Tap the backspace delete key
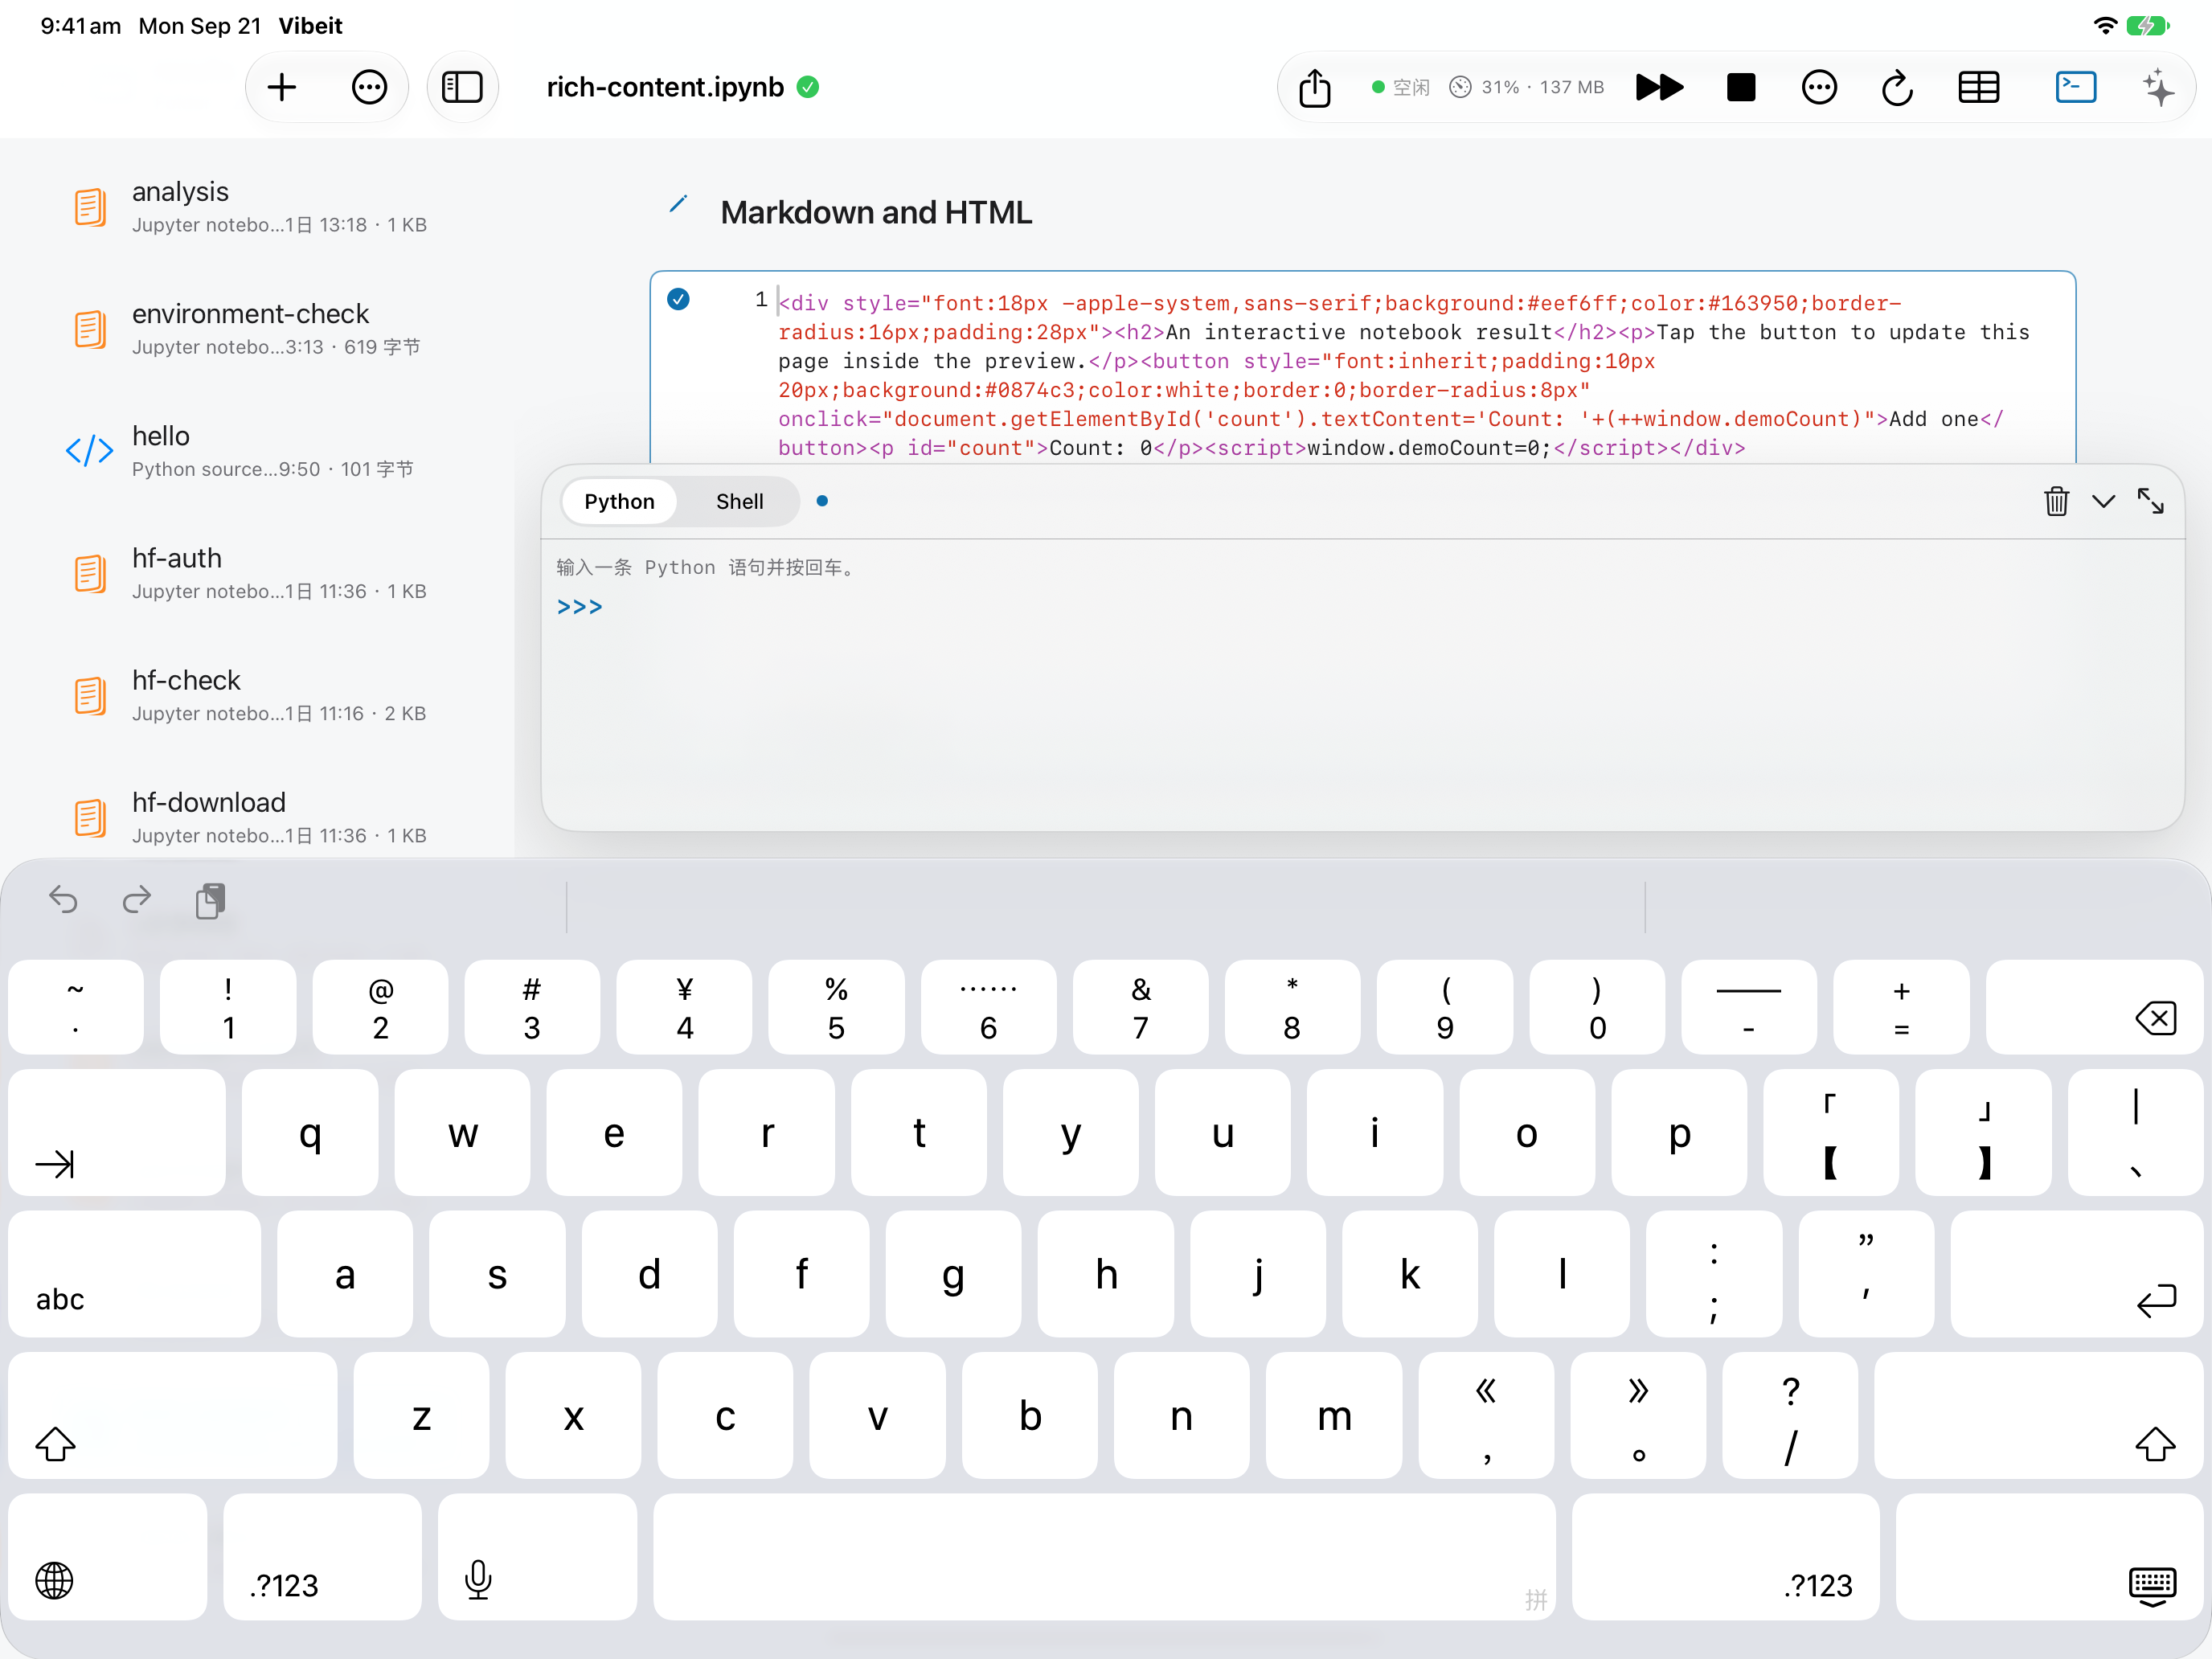This screenshot has width=2212, height=1659. point(2094,1007)
